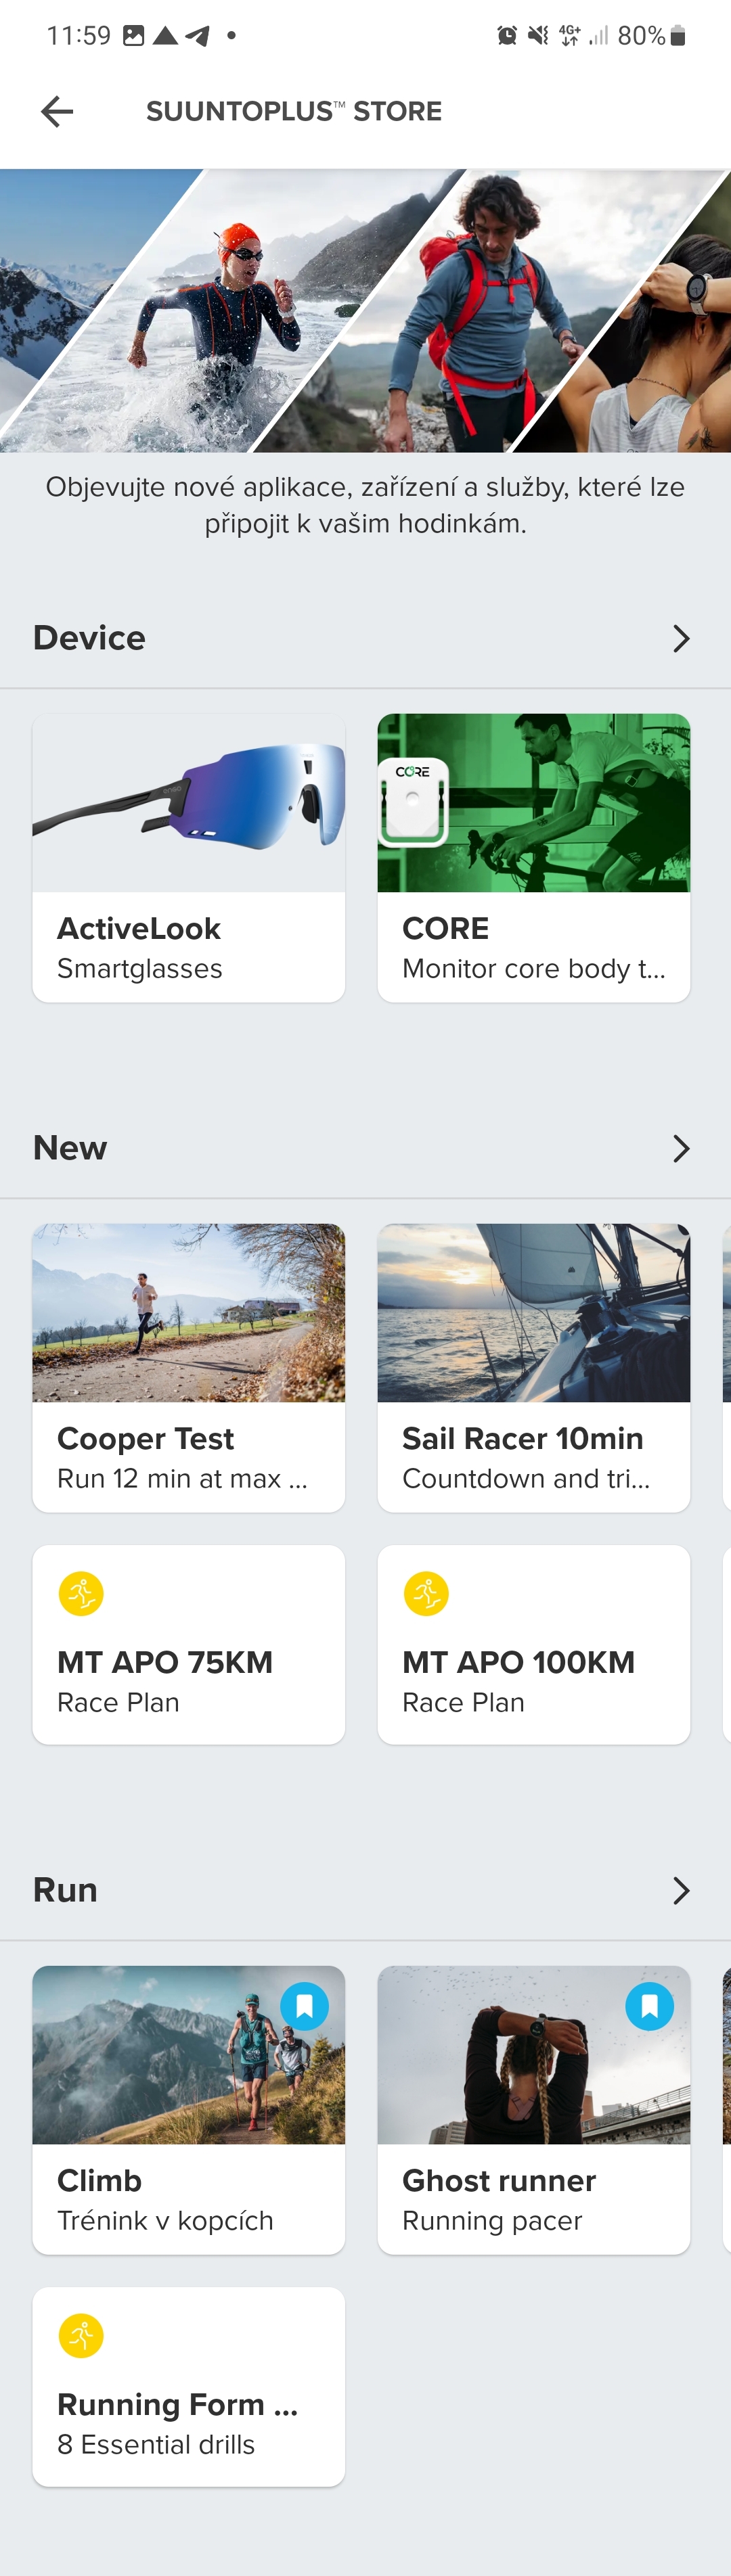Tap the battery icon in the status bar
Image resolution: width=731 pixels, height=2576 pixels.
point(678,36)
